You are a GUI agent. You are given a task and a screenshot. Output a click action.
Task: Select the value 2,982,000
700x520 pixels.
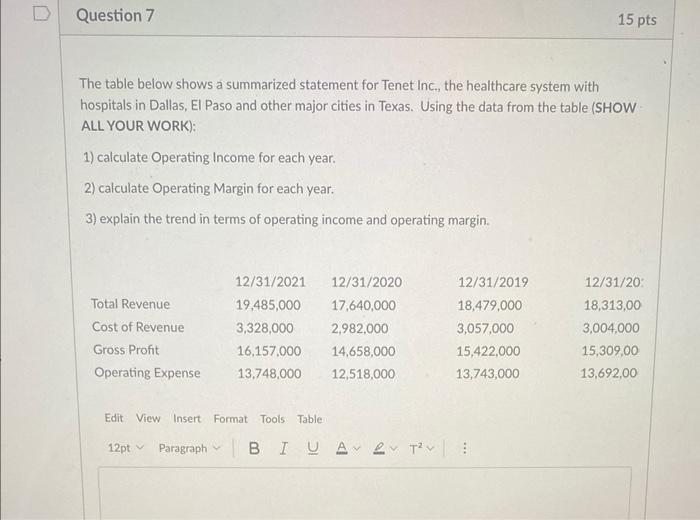360,329
